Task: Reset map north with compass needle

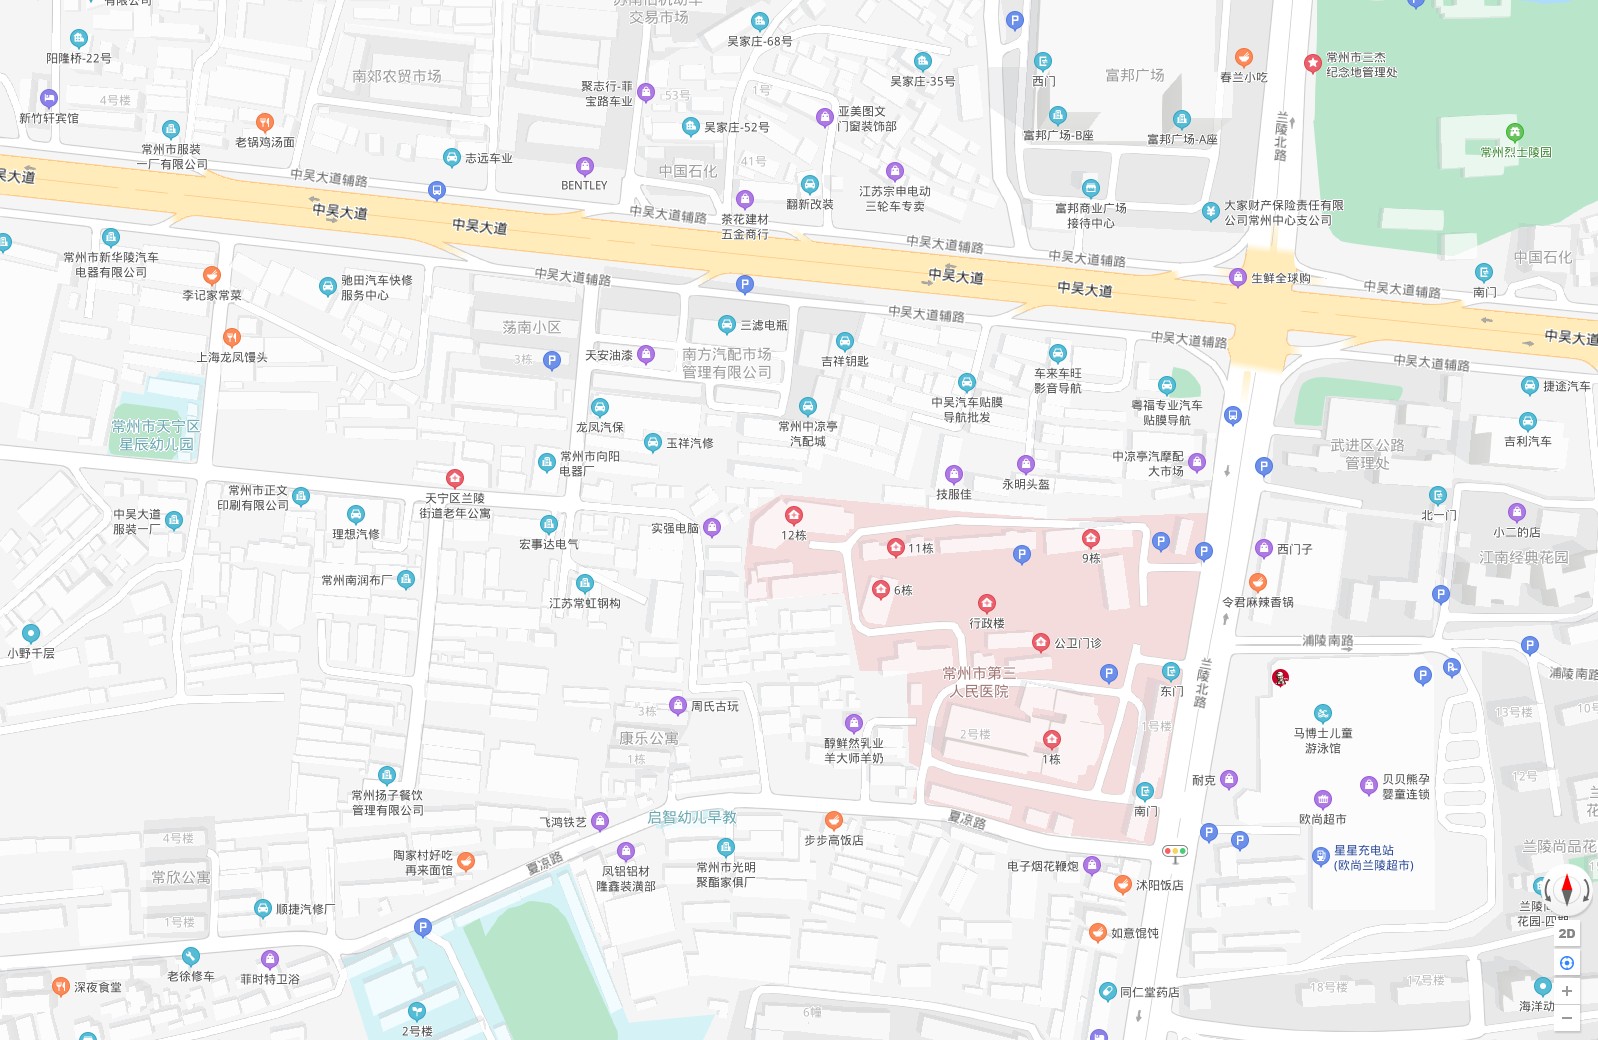Action: [x=1567, y=888]
